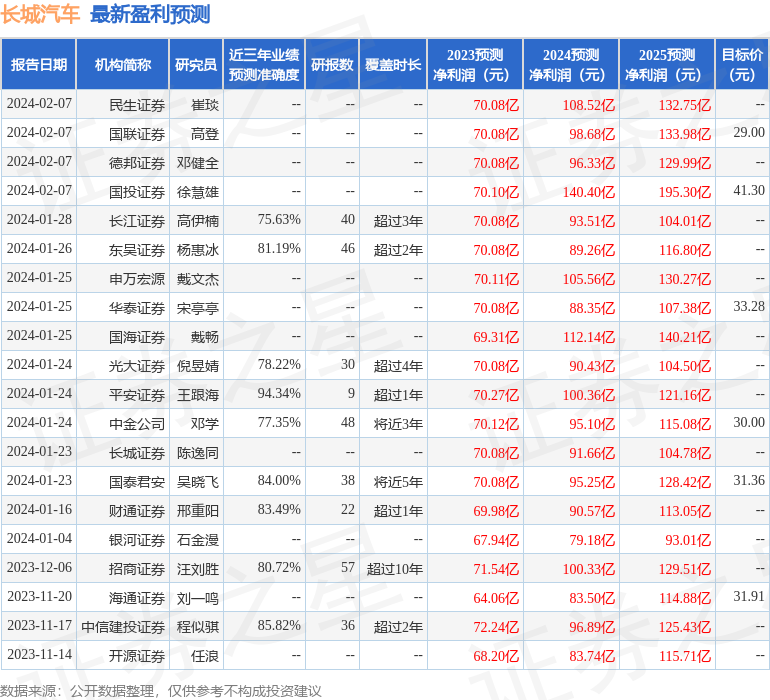This screenshot has height=700, width=770.
Task: Click the 93.01亿 2025 forecast value
Action: click(x=688, y=540)
